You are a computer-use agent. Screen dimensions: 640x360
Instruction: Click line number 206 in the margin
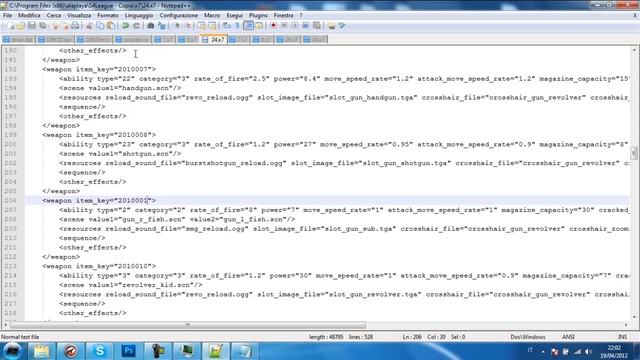(10, 200)
